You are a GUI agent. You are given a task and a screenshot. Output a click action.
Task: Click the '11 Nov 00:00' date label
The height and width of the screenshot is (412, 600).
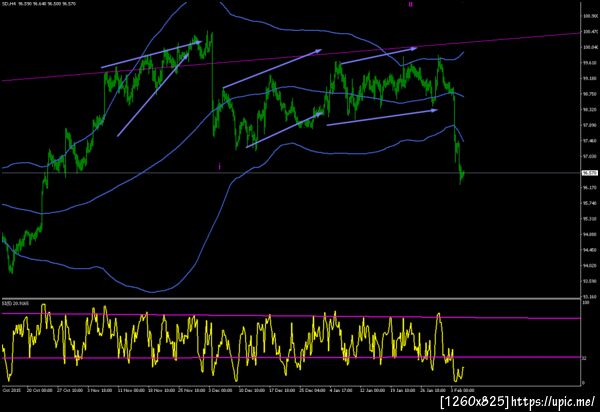click(131, 391)
